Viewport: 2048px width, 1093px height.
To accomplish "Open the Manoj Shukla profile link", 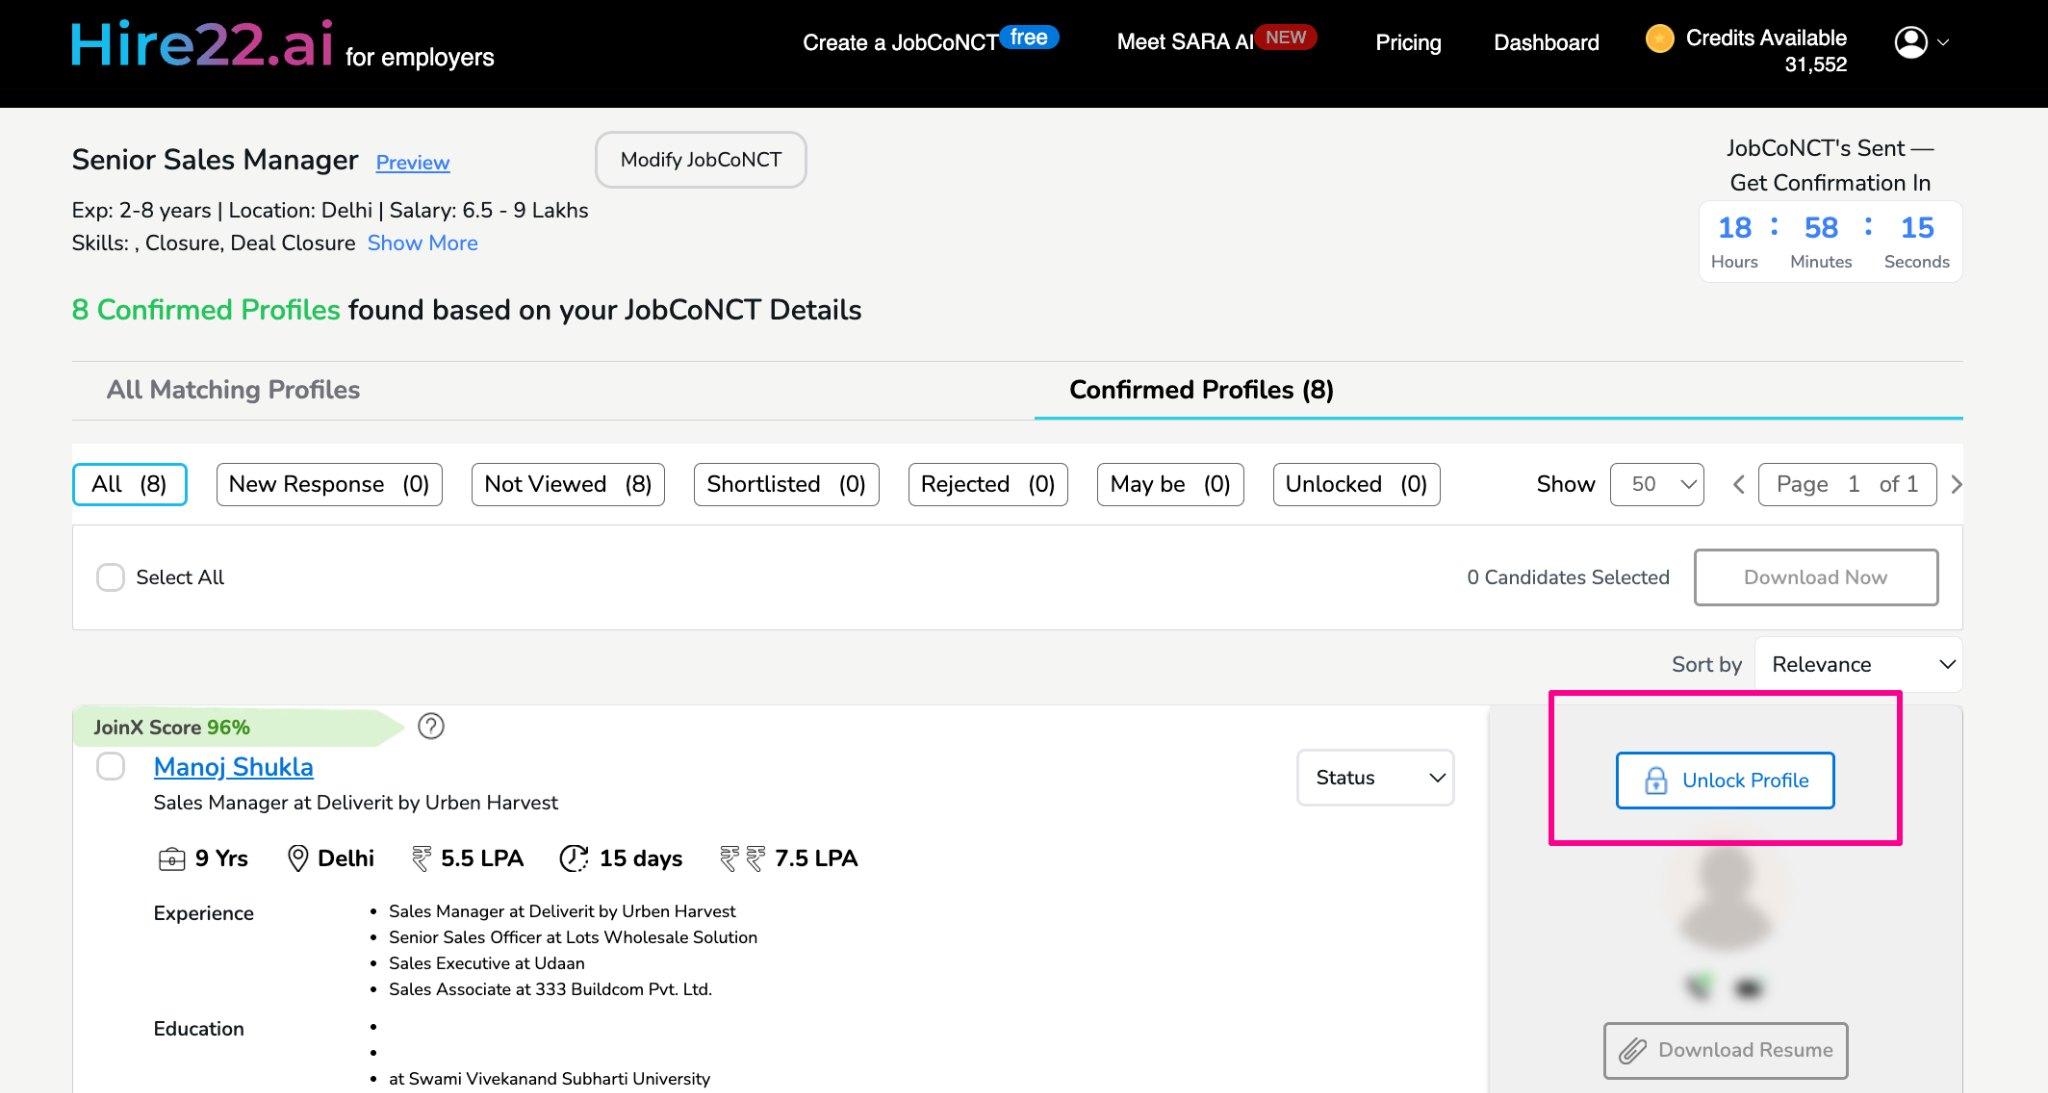I will 233,767.
